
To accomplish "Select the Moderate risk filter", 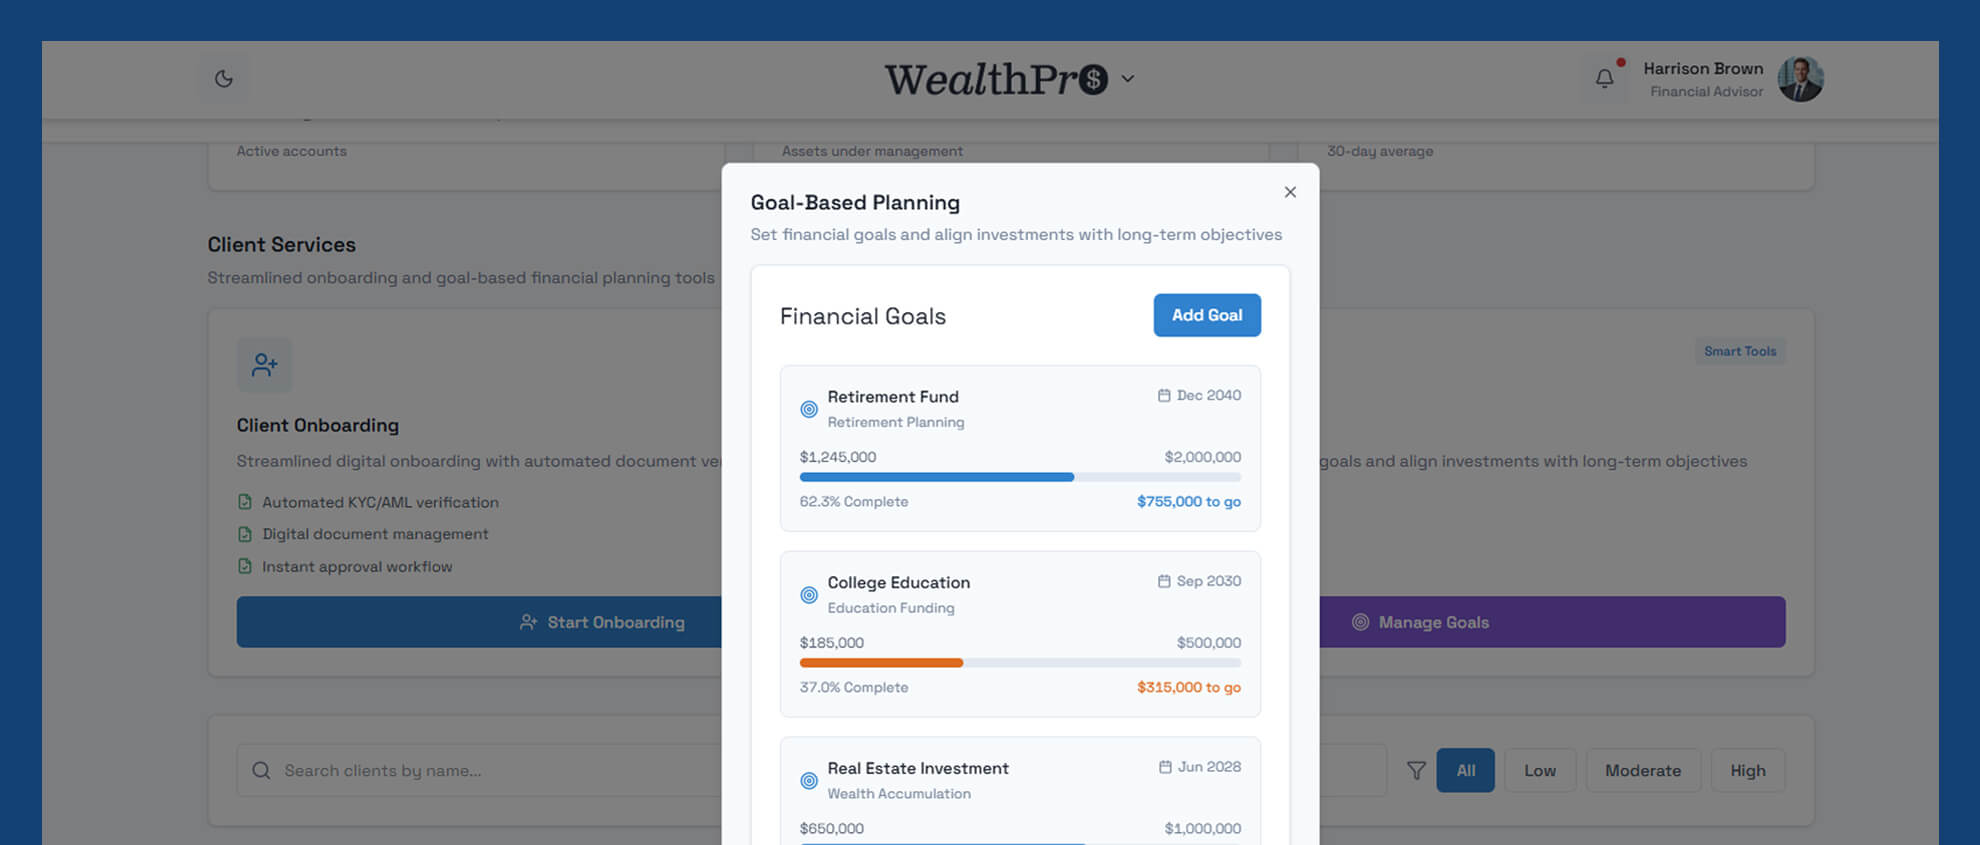I will tap(1642, 771).
